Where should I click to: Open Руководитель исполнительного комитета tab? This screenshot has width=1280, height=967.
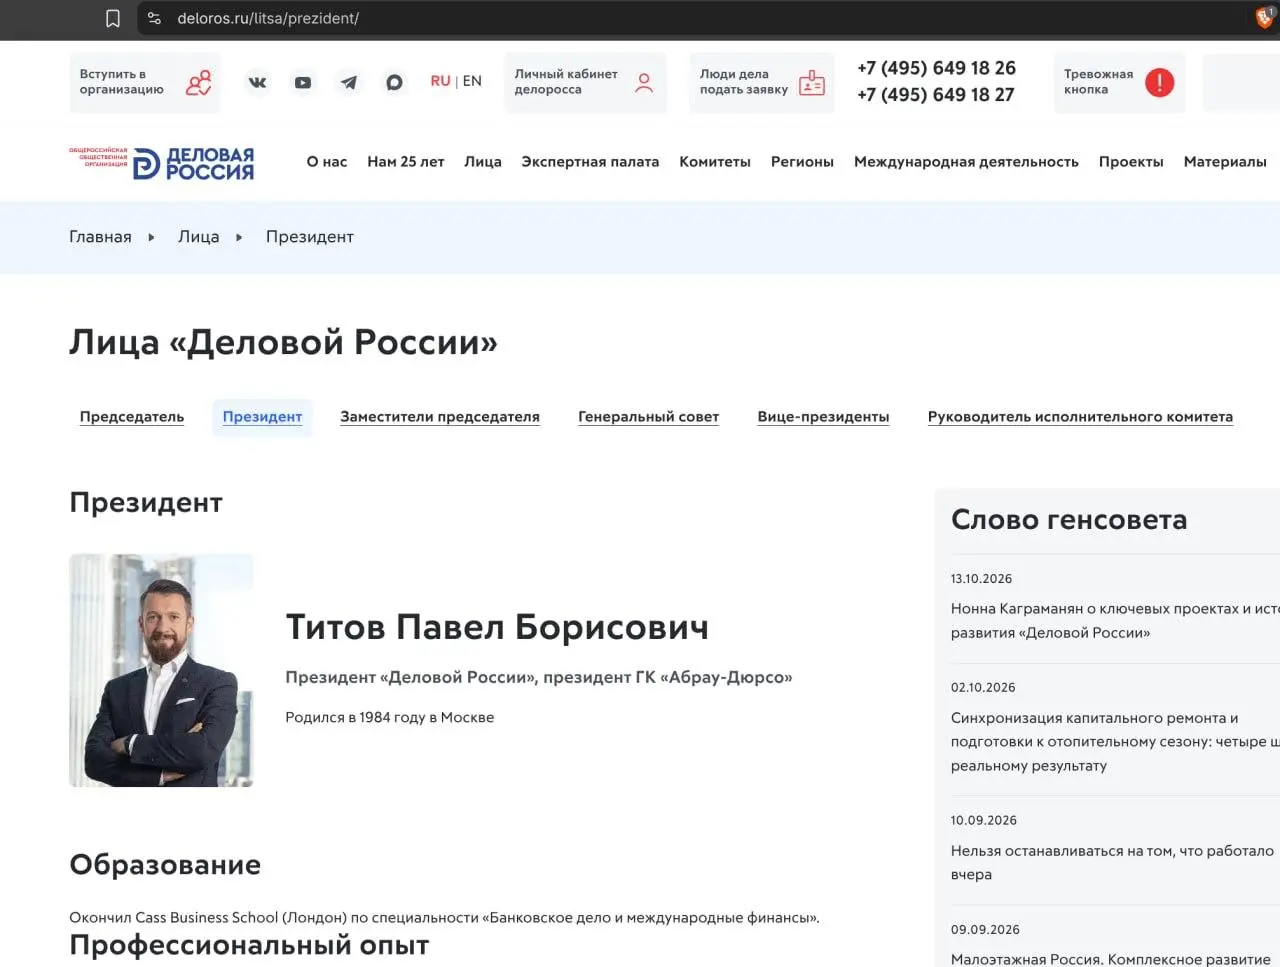pyautogui.click(x=1080, y=417)
